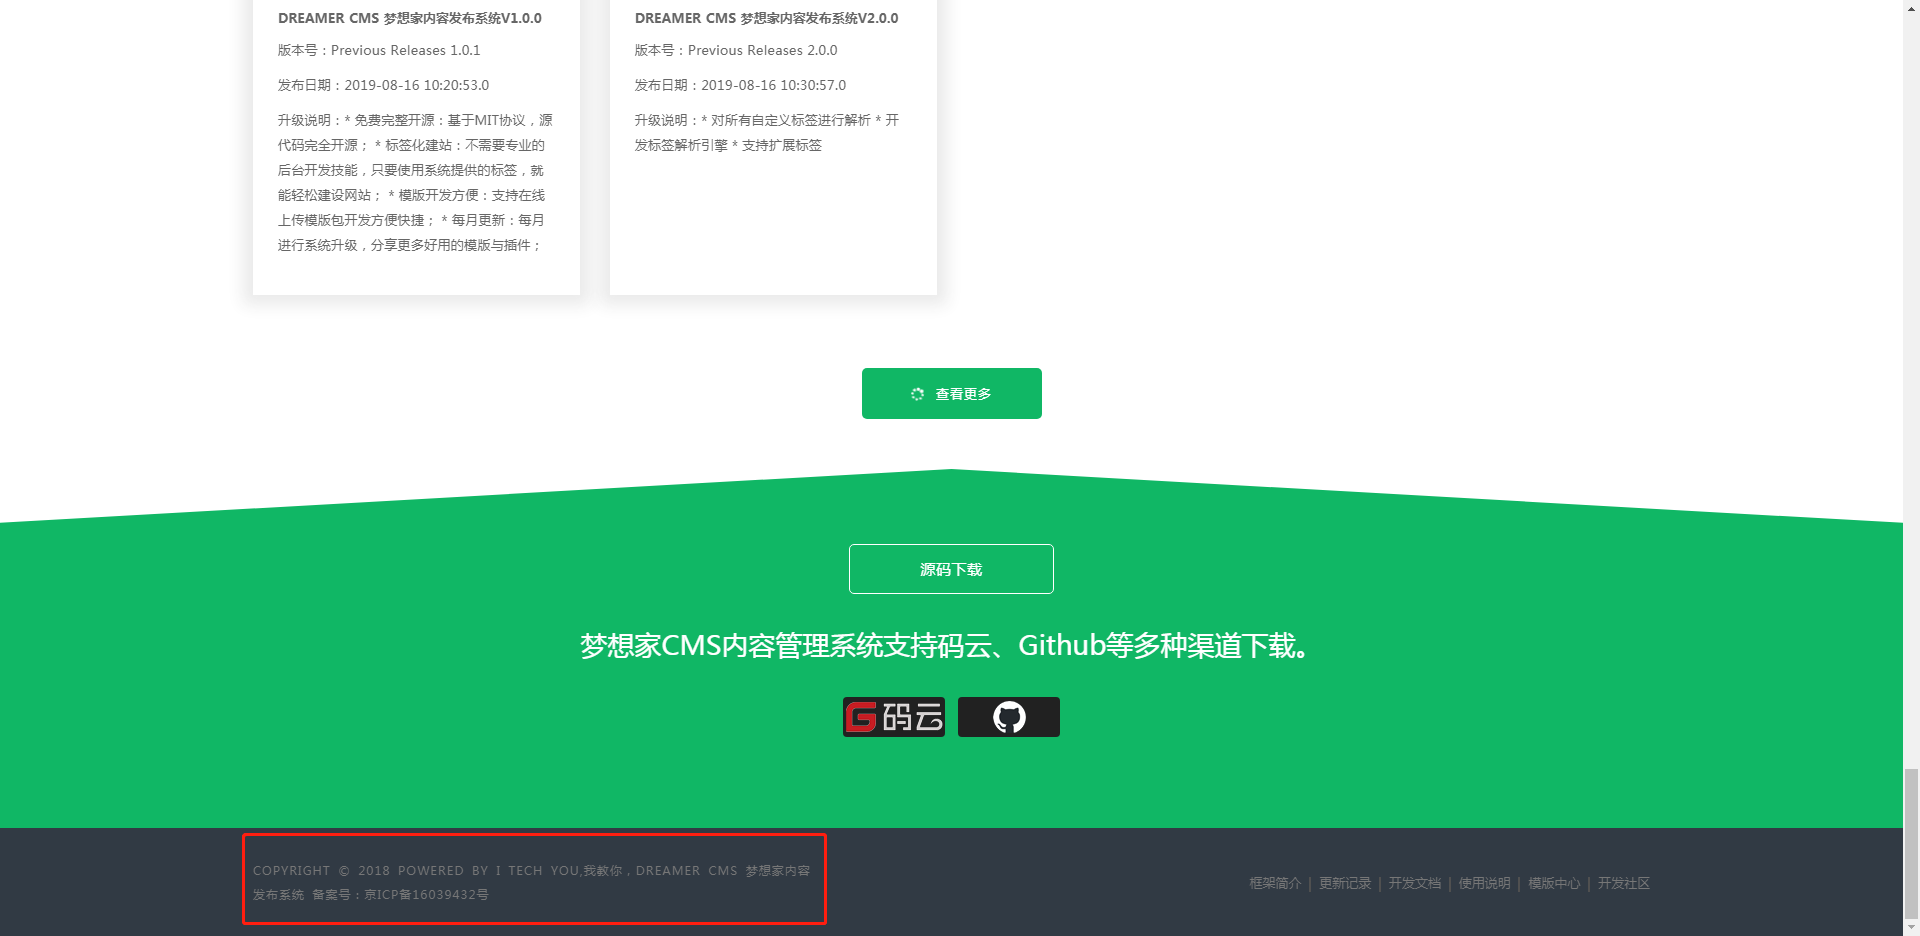Click the DREAMER CMS V2.0.0 release title
Screen dimensions: 1920x936
click(x=767, y=18)
